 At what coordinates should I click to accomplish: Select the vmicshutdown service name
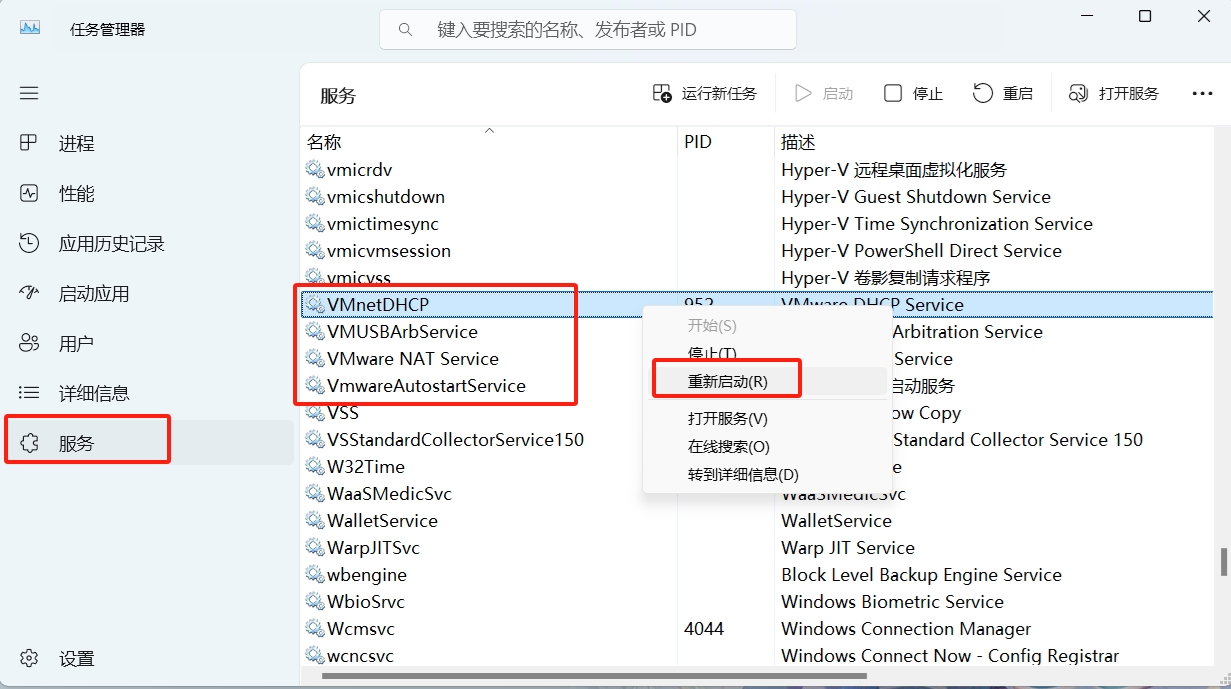pos(386,197)
